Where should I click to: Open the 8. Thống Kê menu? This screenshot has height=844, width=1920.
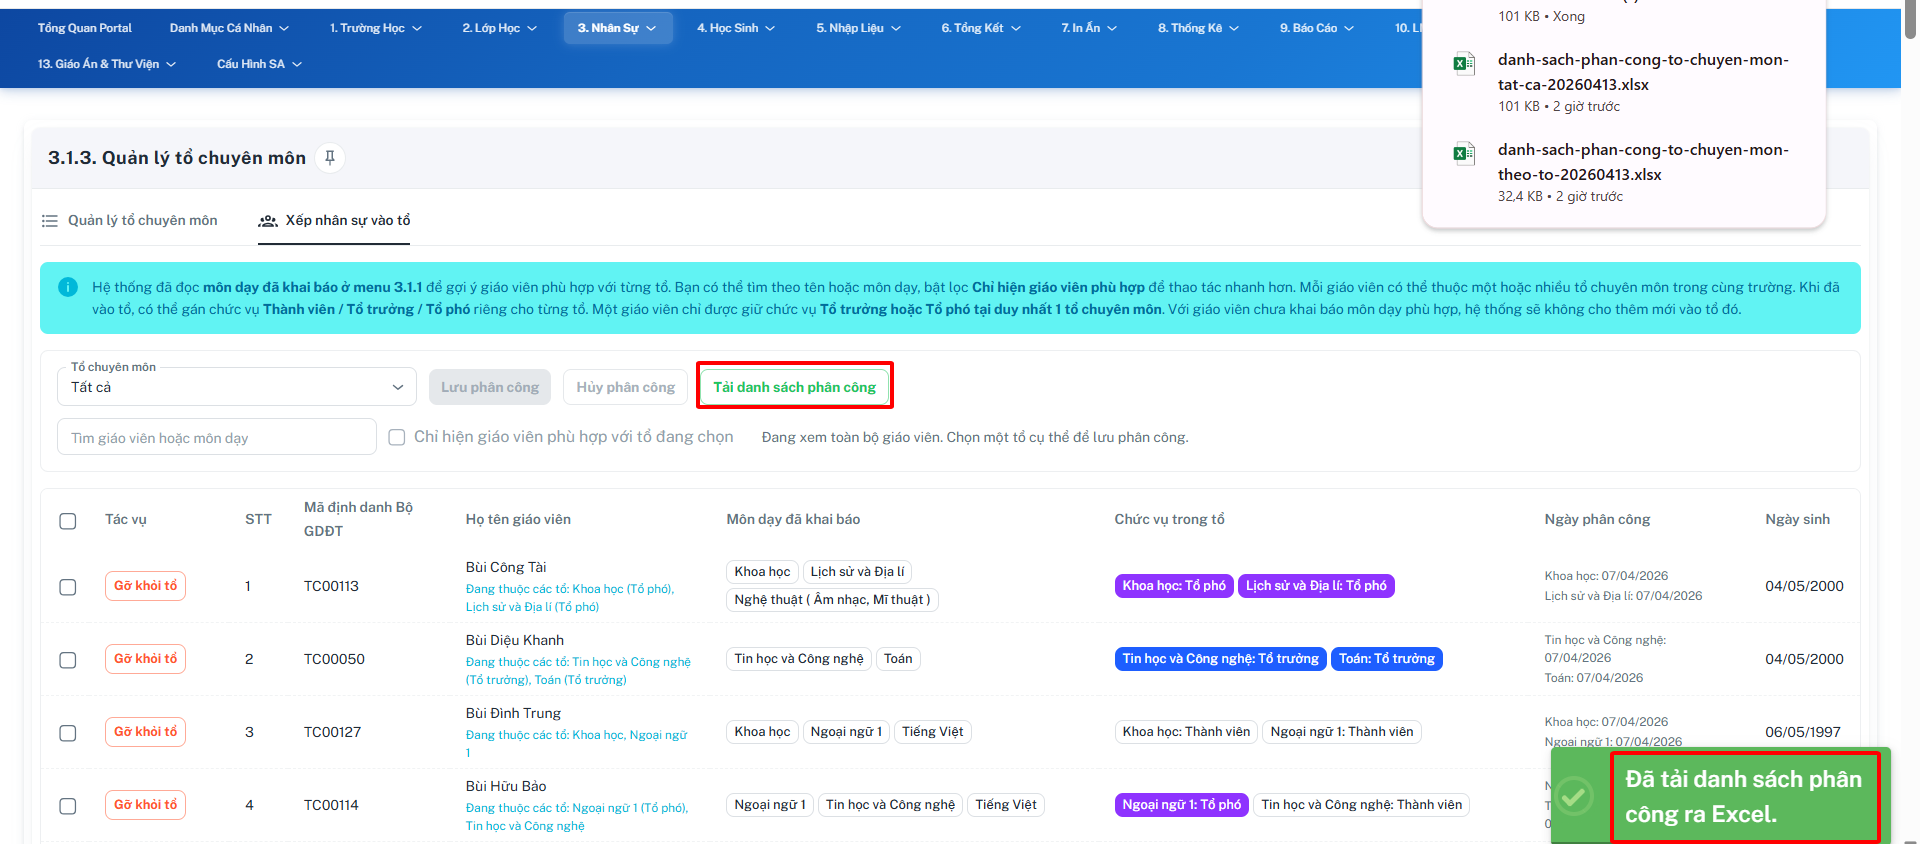1198,28
